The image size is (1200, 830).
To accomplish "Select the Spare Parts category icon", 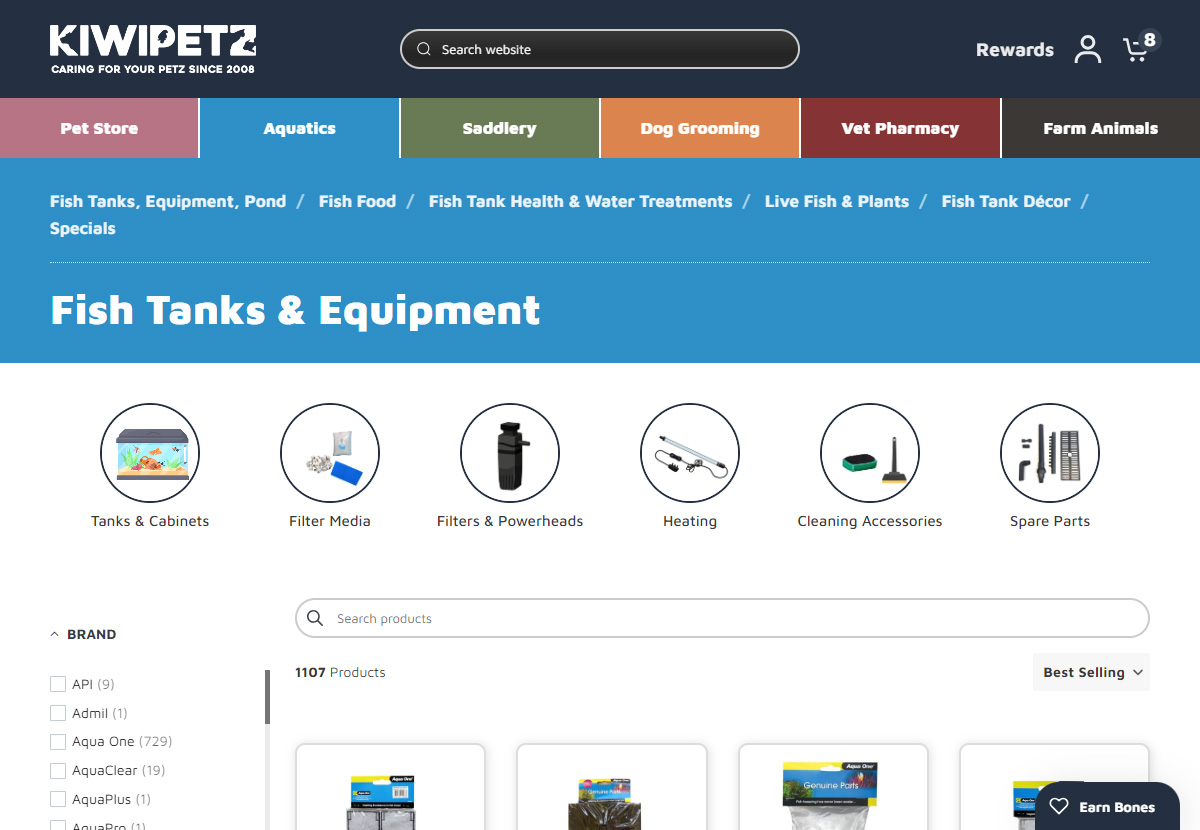I will [1050, 453].
